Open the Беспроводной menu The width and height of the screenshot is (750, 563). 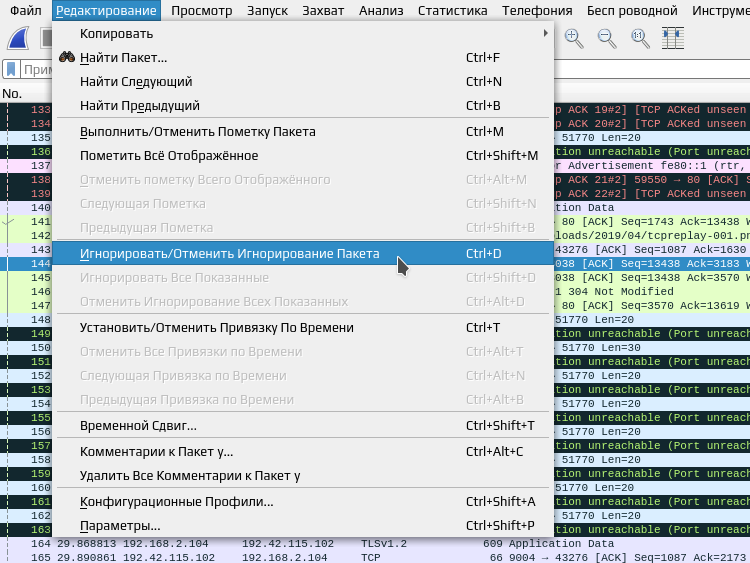pos(632,11)
